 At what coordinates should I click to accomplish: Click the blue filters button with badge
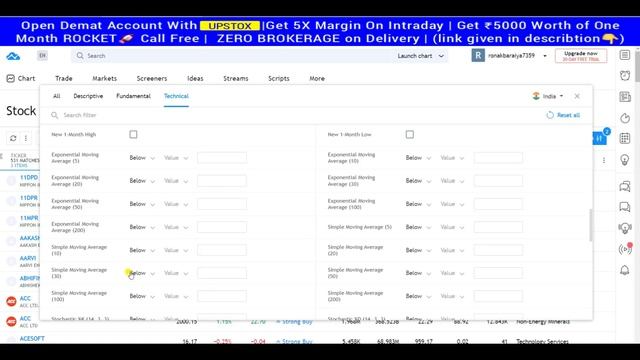click(x=600, y=138)
